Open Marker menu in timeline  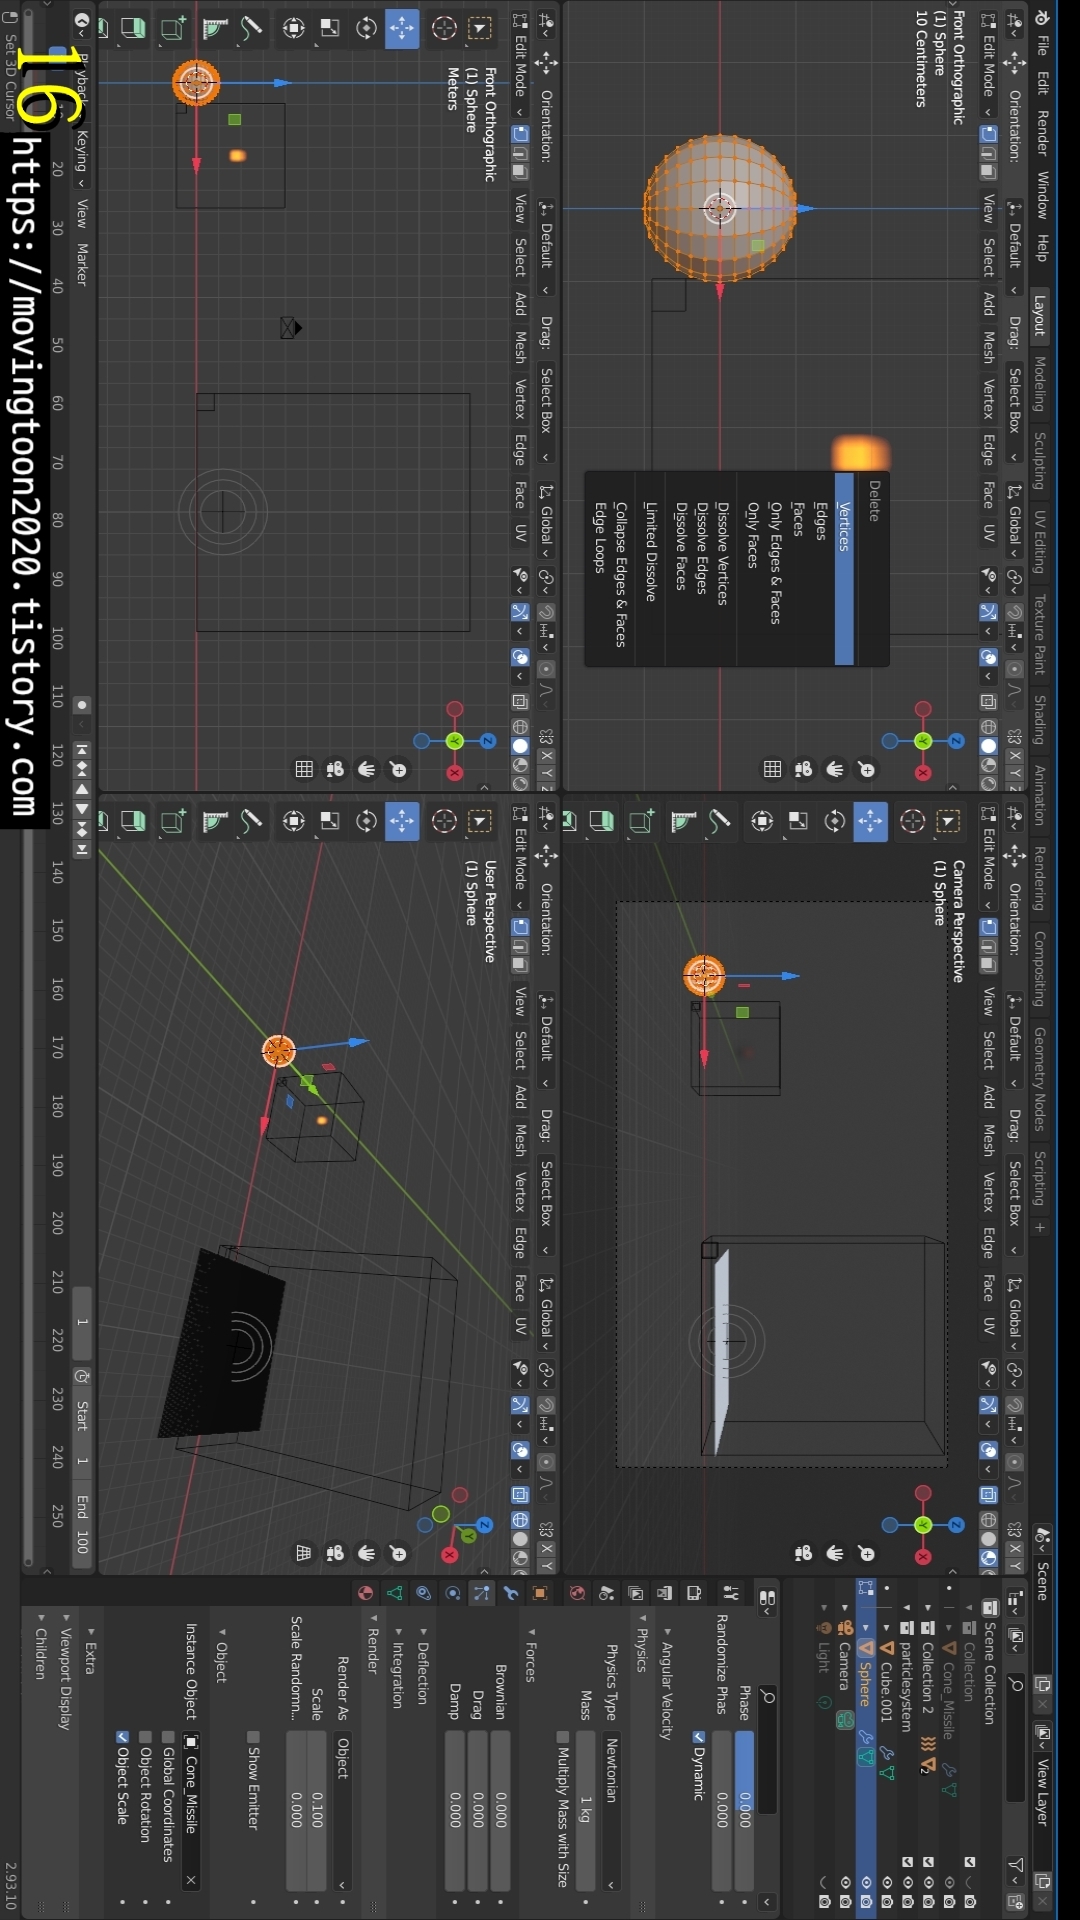click(x=82, y=264)
